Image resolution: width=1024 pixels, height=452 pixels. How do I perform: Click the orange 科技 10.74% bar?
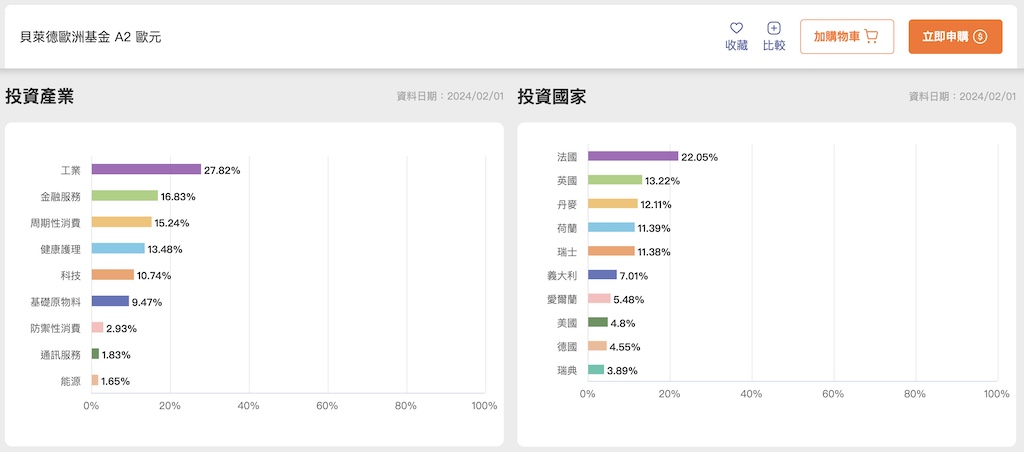(x=112, y=275)
